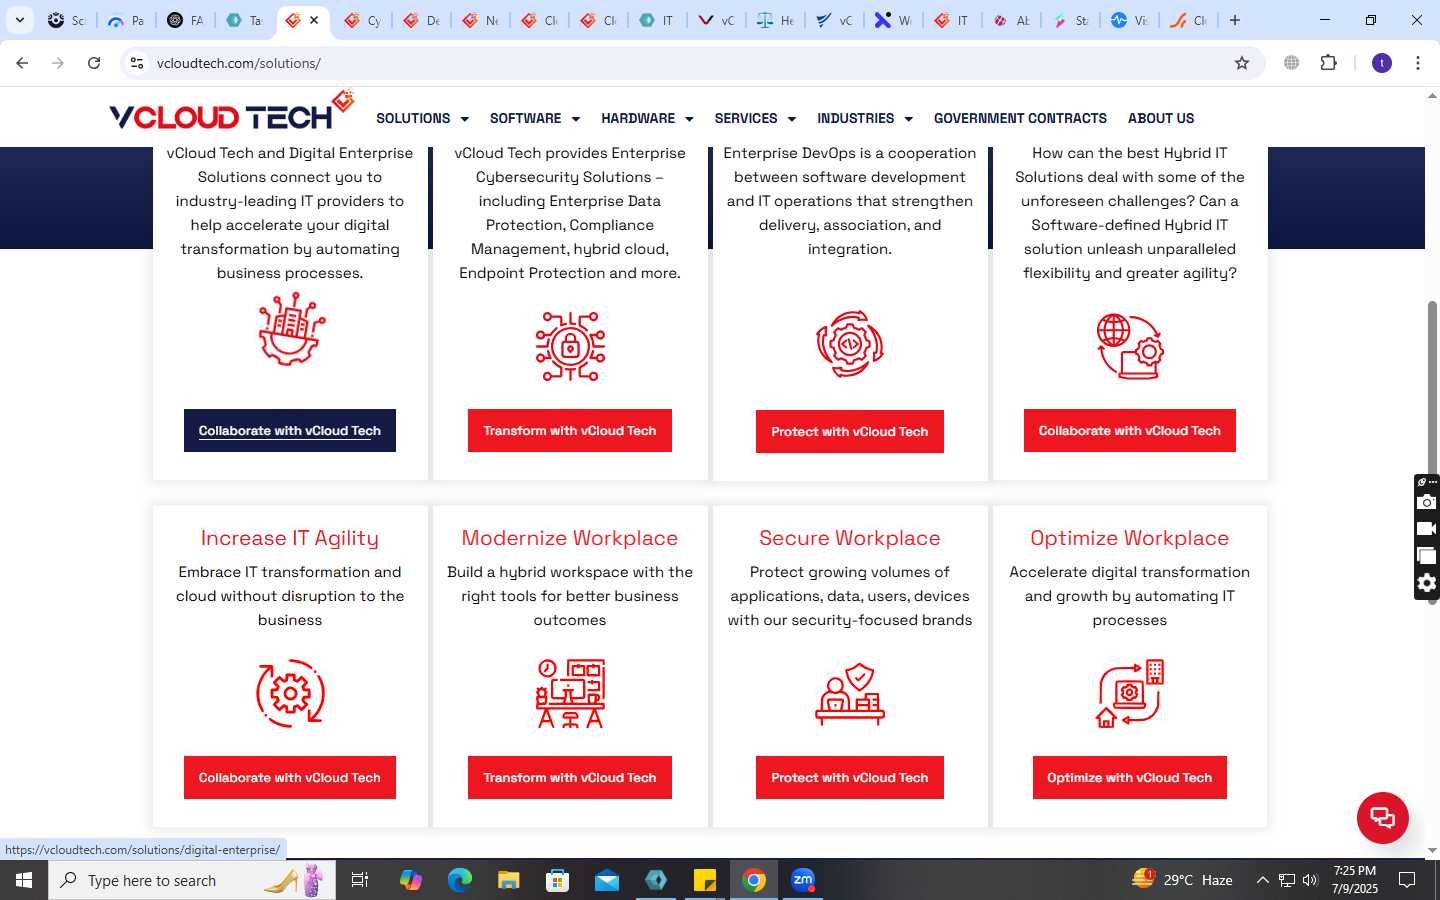1440x900 pixels.
Task: Open the volume speaker icon in tray
Action: [x=1310, y=880]
